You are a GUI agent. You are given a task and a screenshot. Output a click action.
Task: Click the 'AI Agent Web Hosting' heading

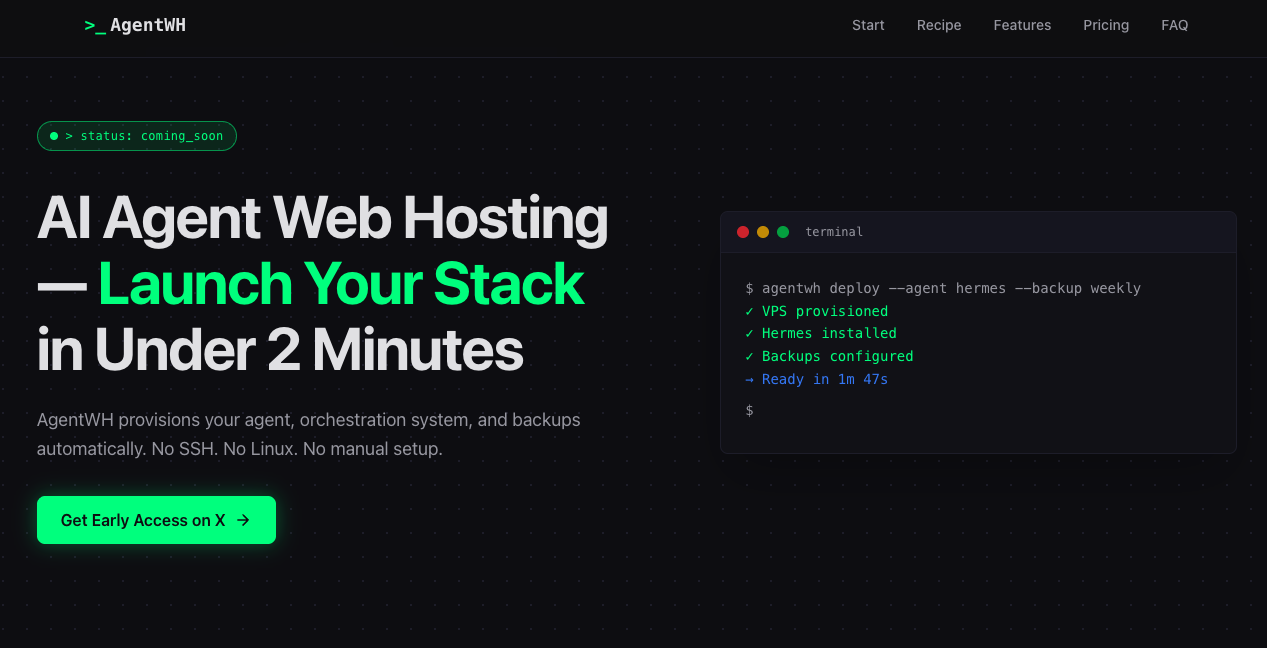[322, 217]
